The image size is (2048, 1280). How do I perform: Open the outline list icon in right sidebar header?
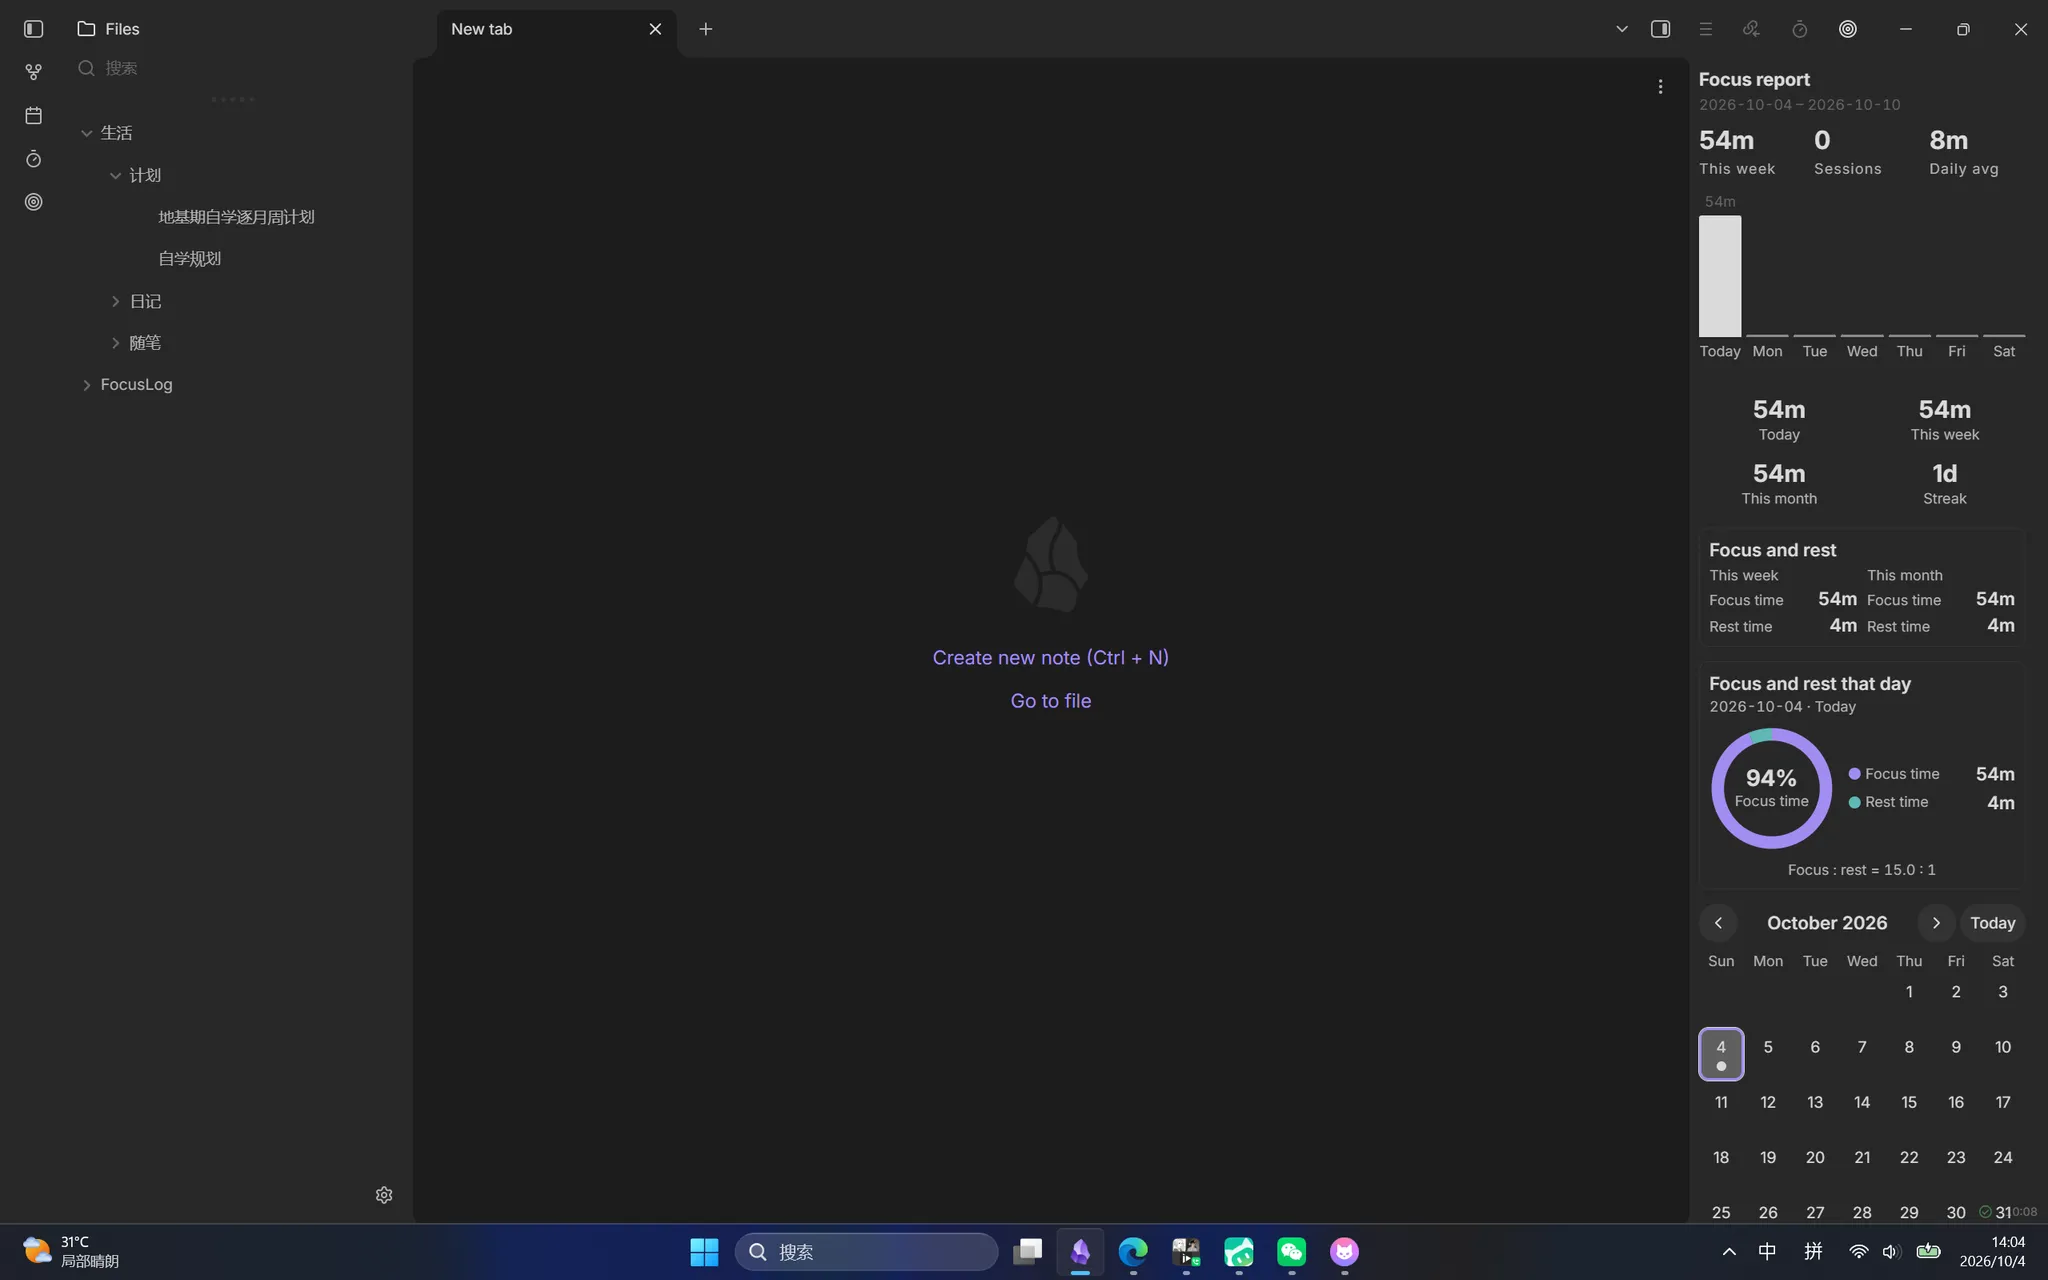[x=1706, y=29]
